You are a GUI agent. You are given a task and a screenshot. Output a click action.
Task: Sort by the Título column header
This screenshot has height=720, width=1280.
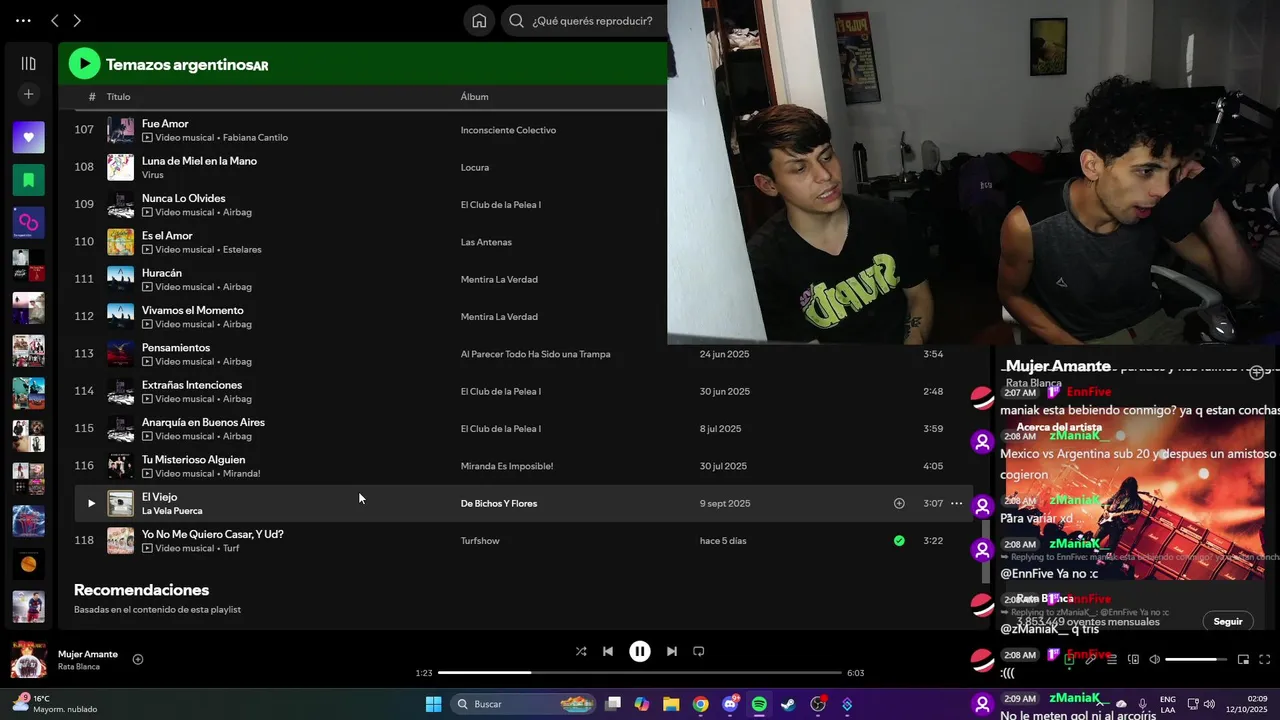click(118, 97)
